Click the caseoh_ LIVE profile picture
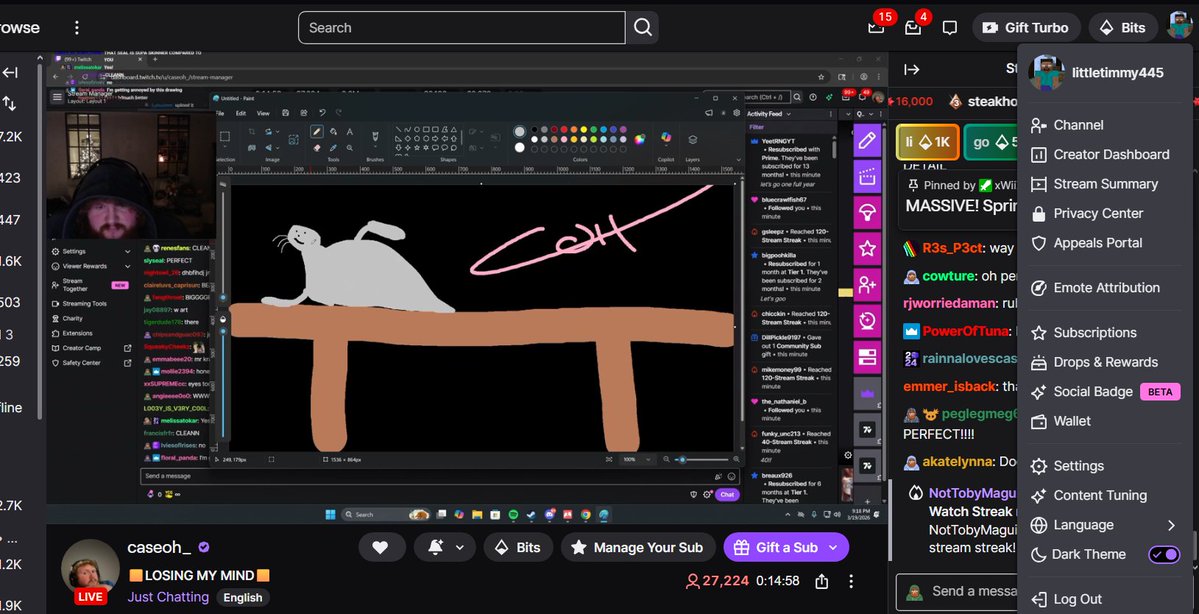The image size is (1199, 614). [90, 571]
